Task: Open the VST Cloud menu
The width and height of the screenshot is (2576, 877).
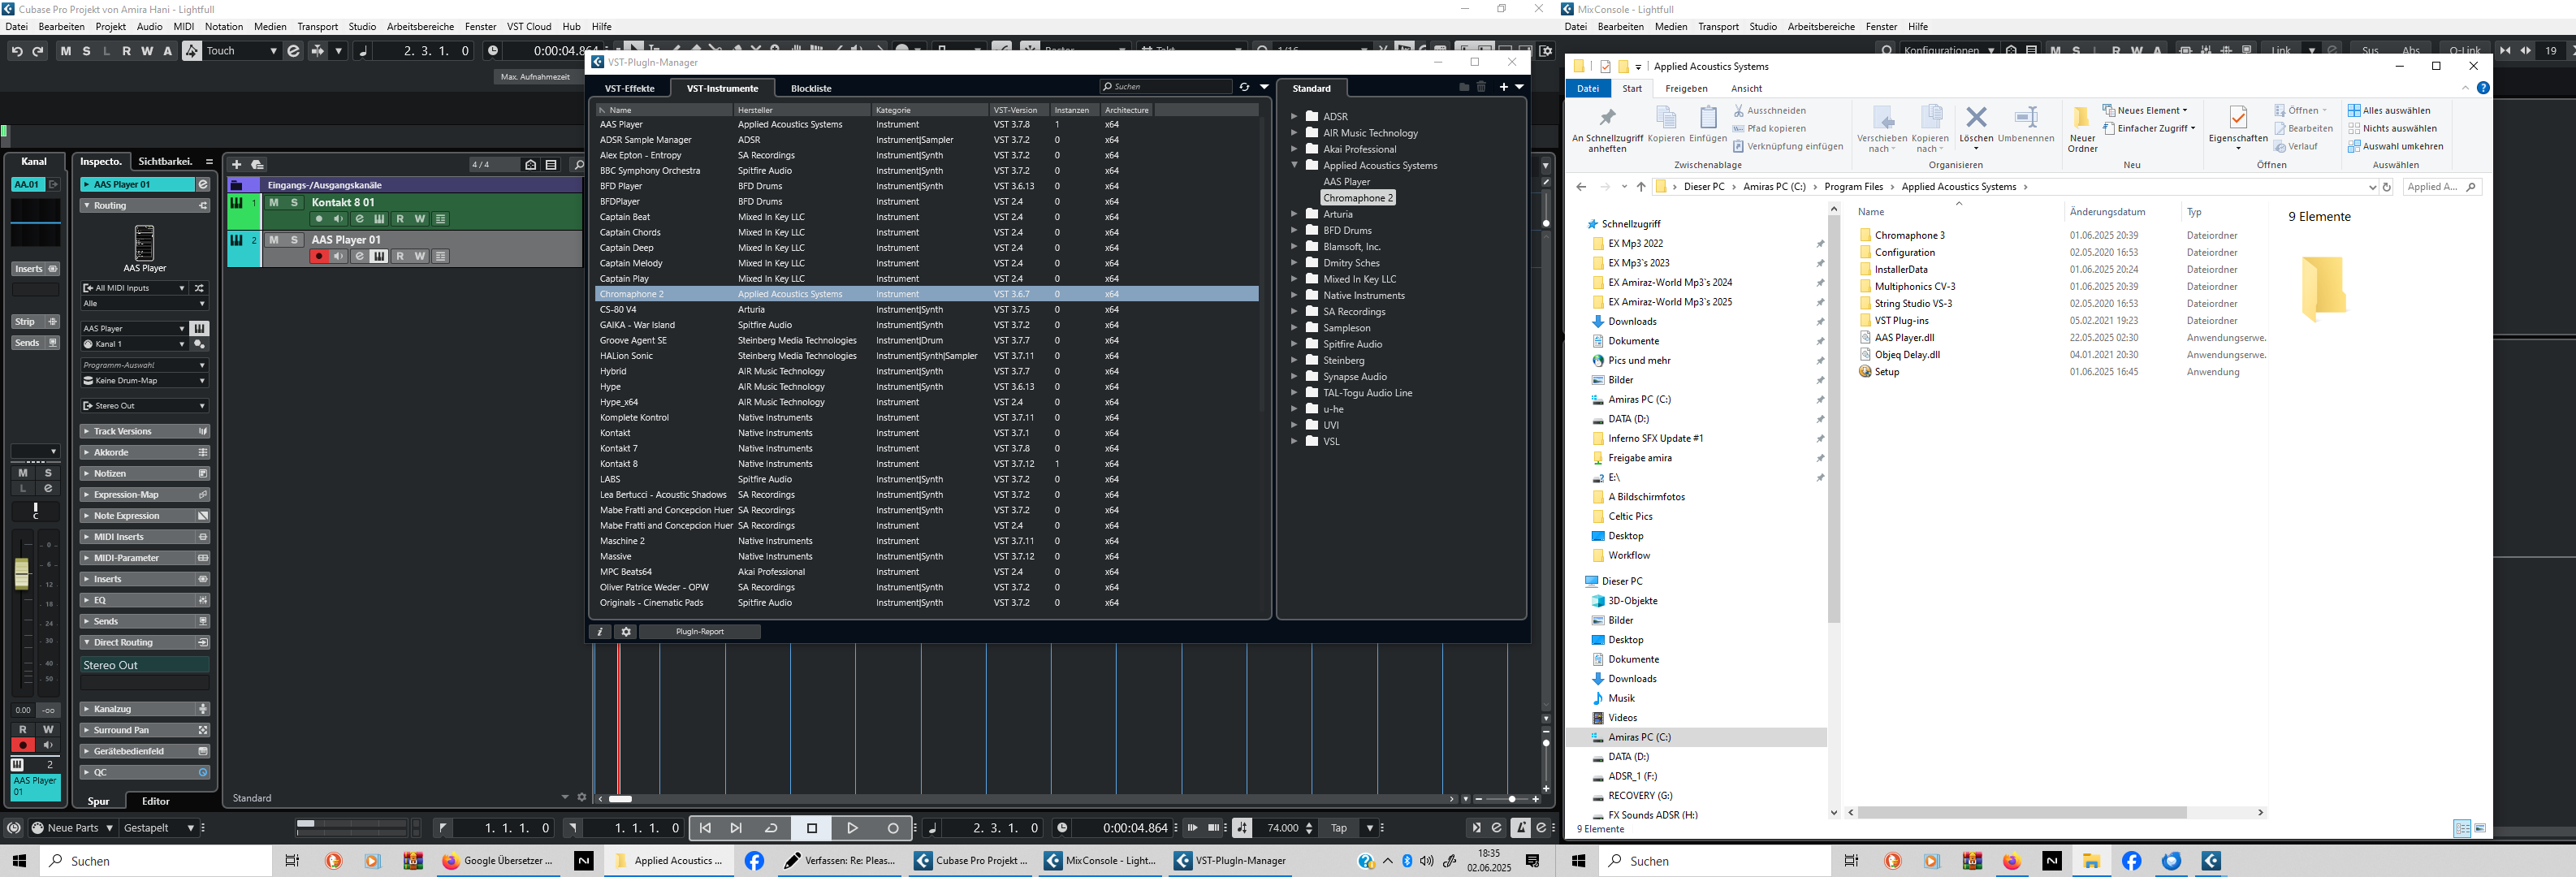Action: click(x=529, y=27)
